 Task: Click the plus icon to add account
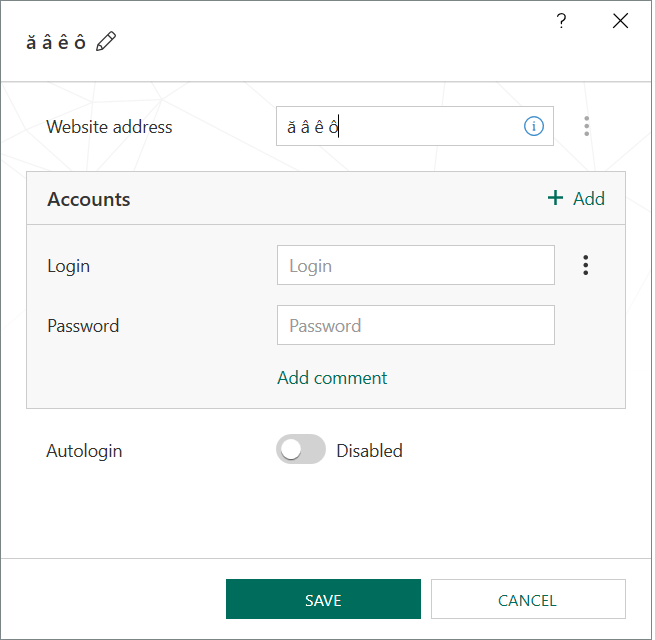click(x=556, y=198)
